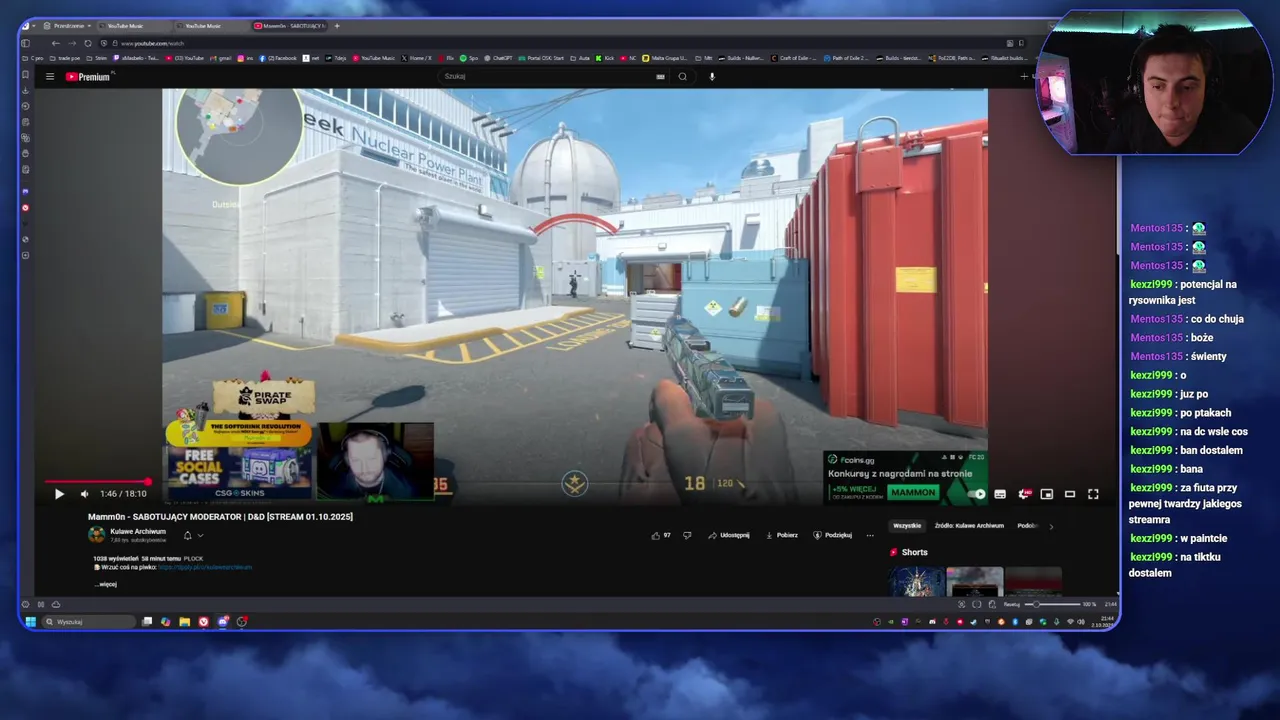Viewport: 1280px width, 720px height.
Task: Adjust the browser zoom slider at bottom
Action: tap(1054, 604)
